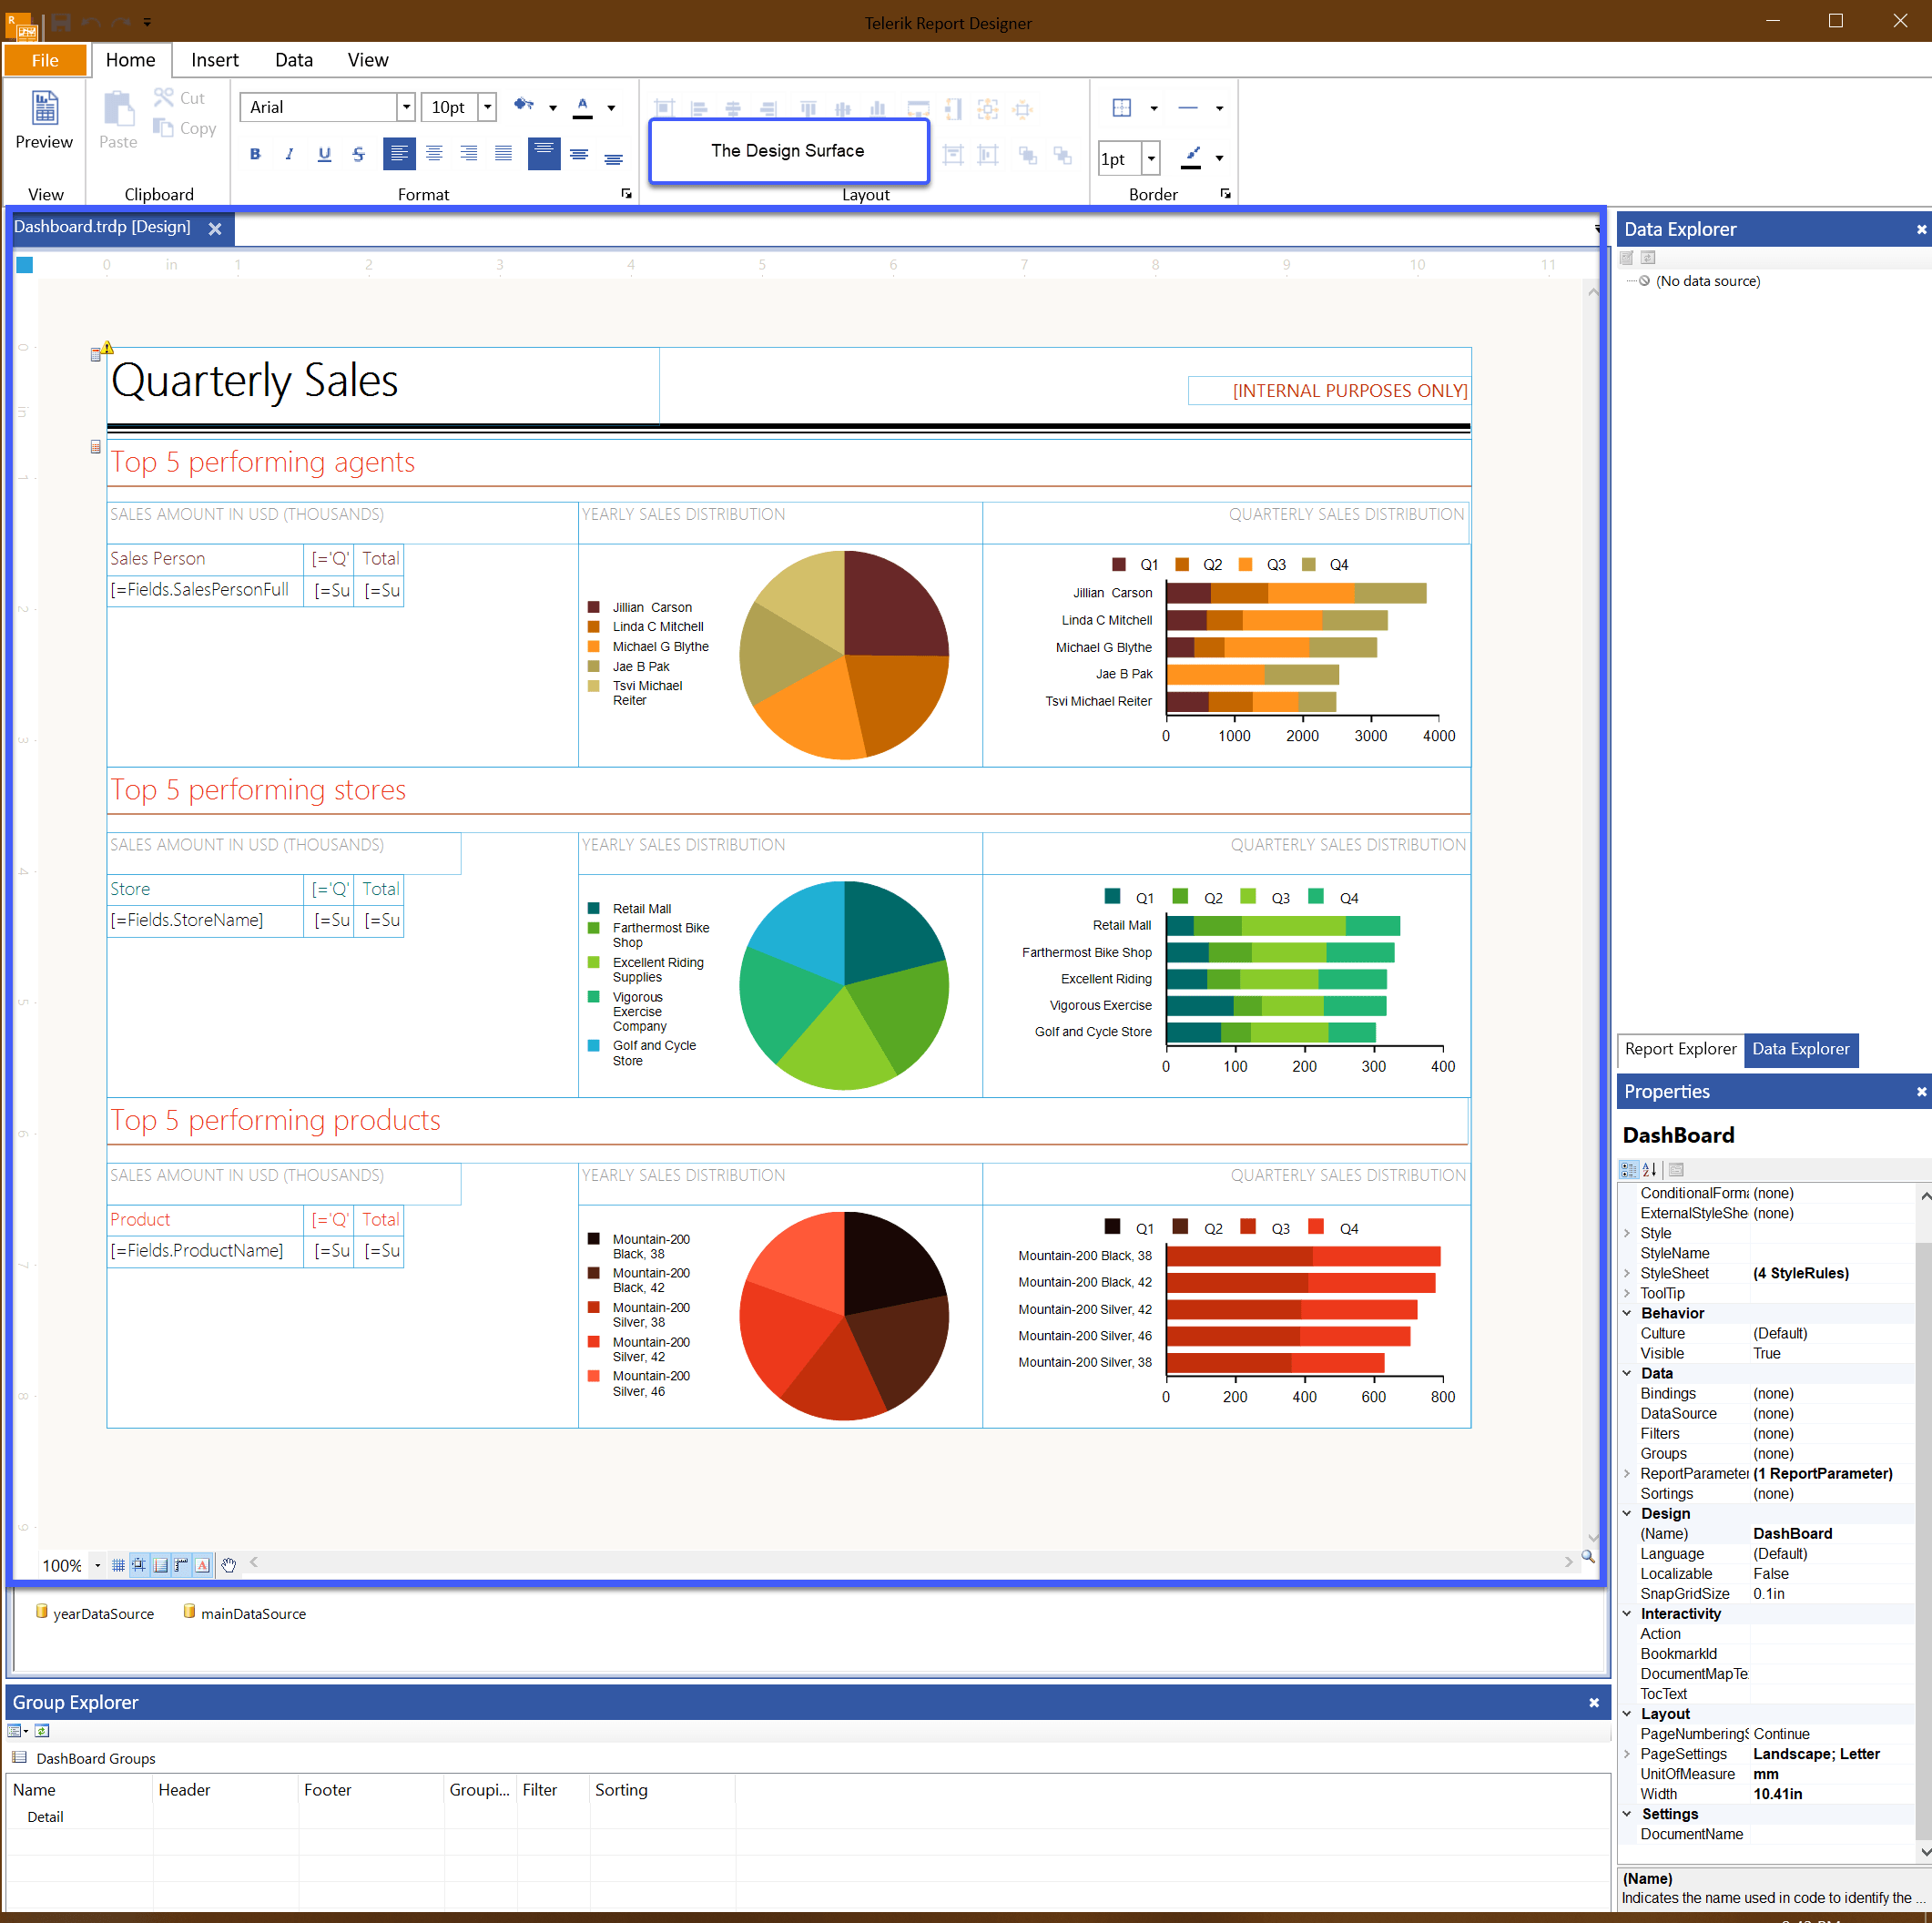Select align text left
Screen dimensions: 1932x1923
[x=399, y=154]
